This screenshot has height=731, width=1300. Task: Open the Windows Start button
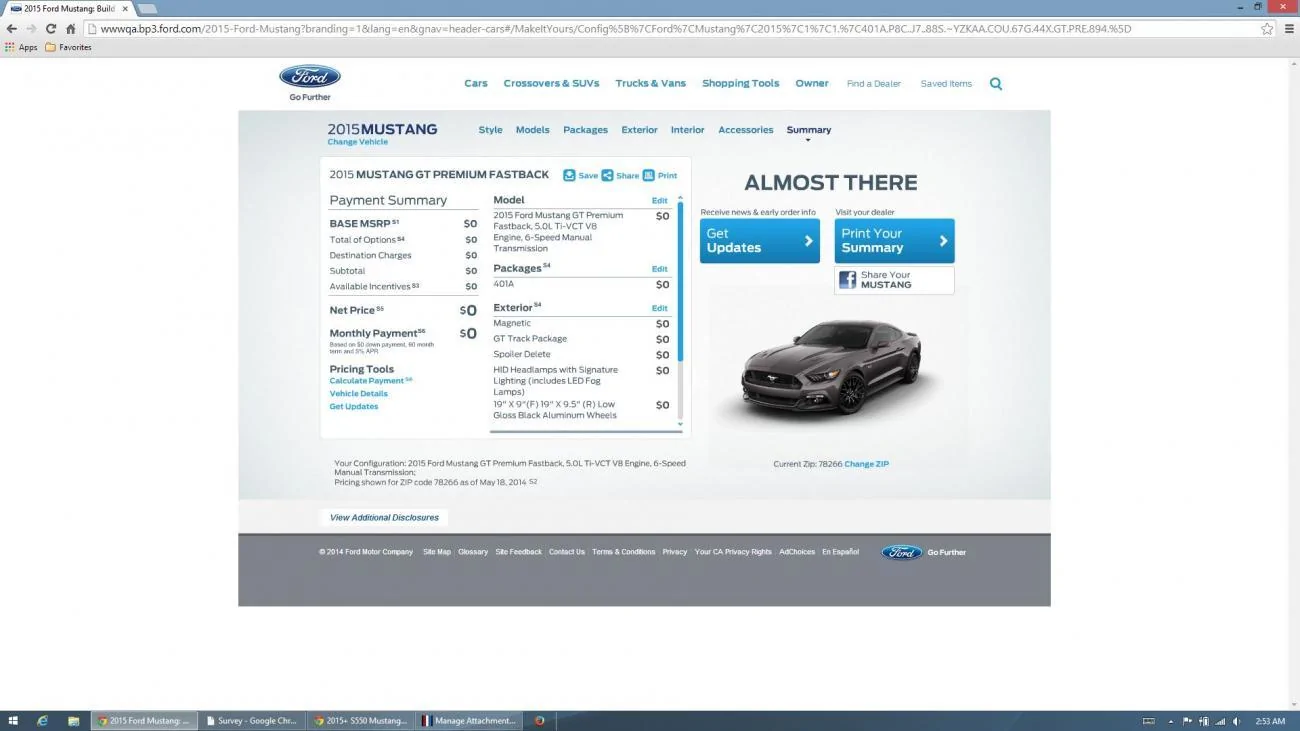pyautogui.click(x=13, y=720)
